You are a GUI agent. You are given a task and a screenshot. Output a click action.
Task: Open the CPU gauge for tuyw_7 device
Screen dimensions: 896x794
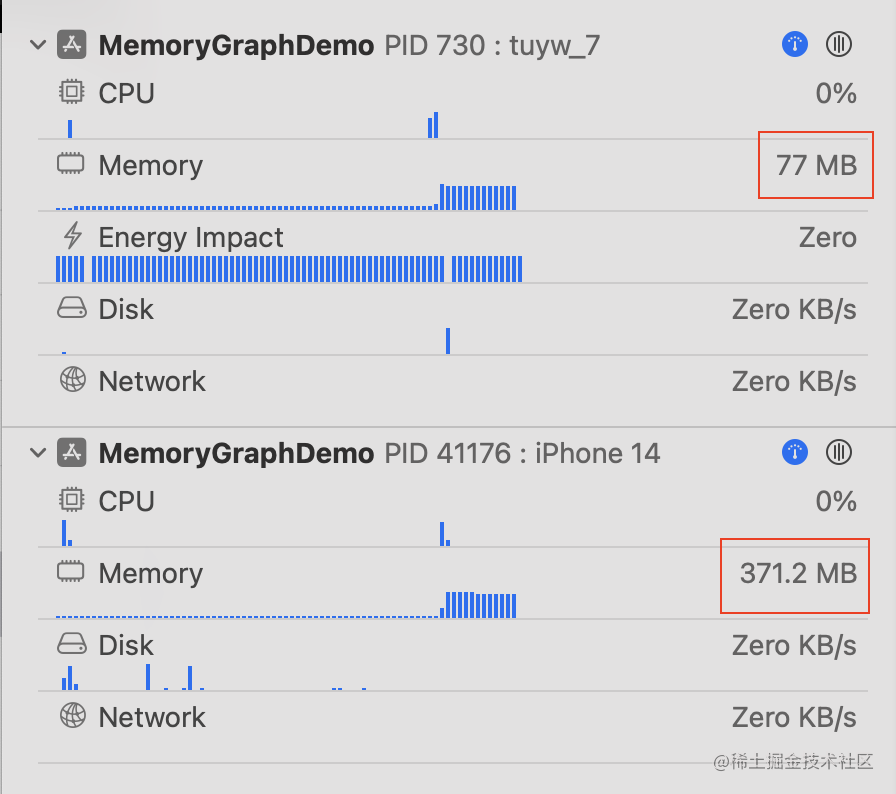coord(453,105)
